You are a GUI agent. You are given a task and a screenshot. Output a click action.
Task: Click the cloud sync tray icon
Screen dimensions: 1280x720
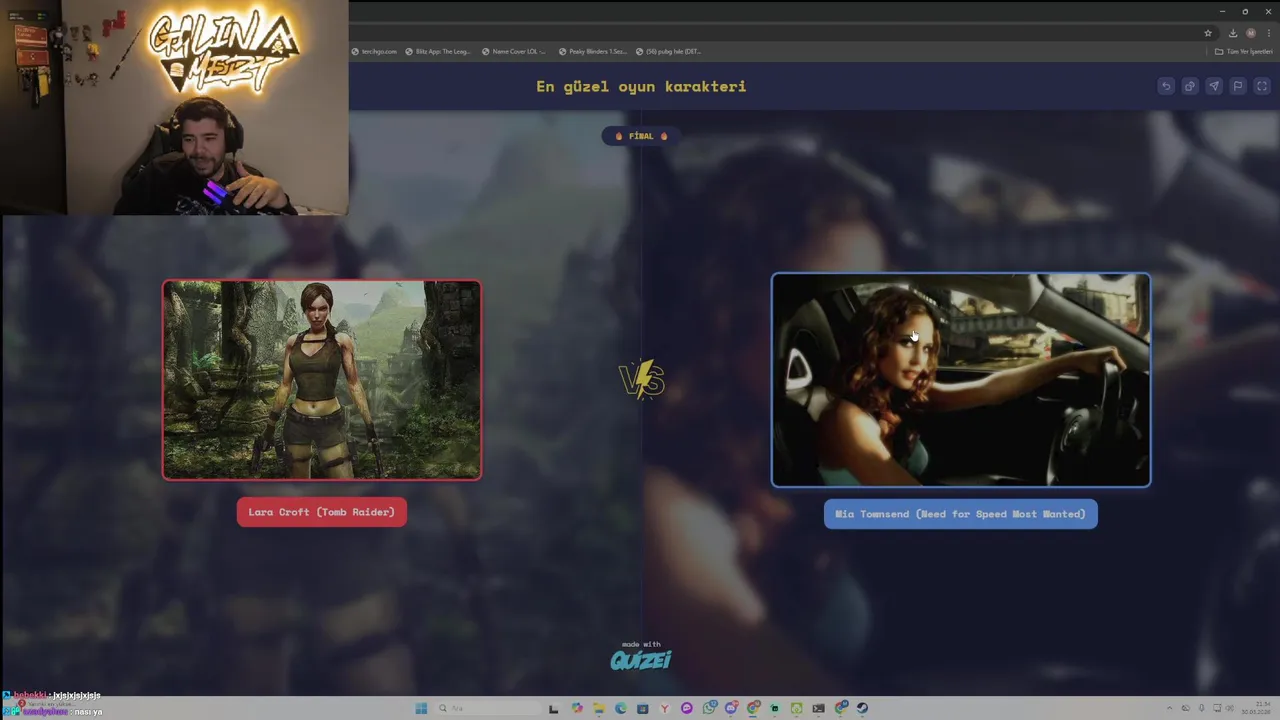(x=1186, y=708)
